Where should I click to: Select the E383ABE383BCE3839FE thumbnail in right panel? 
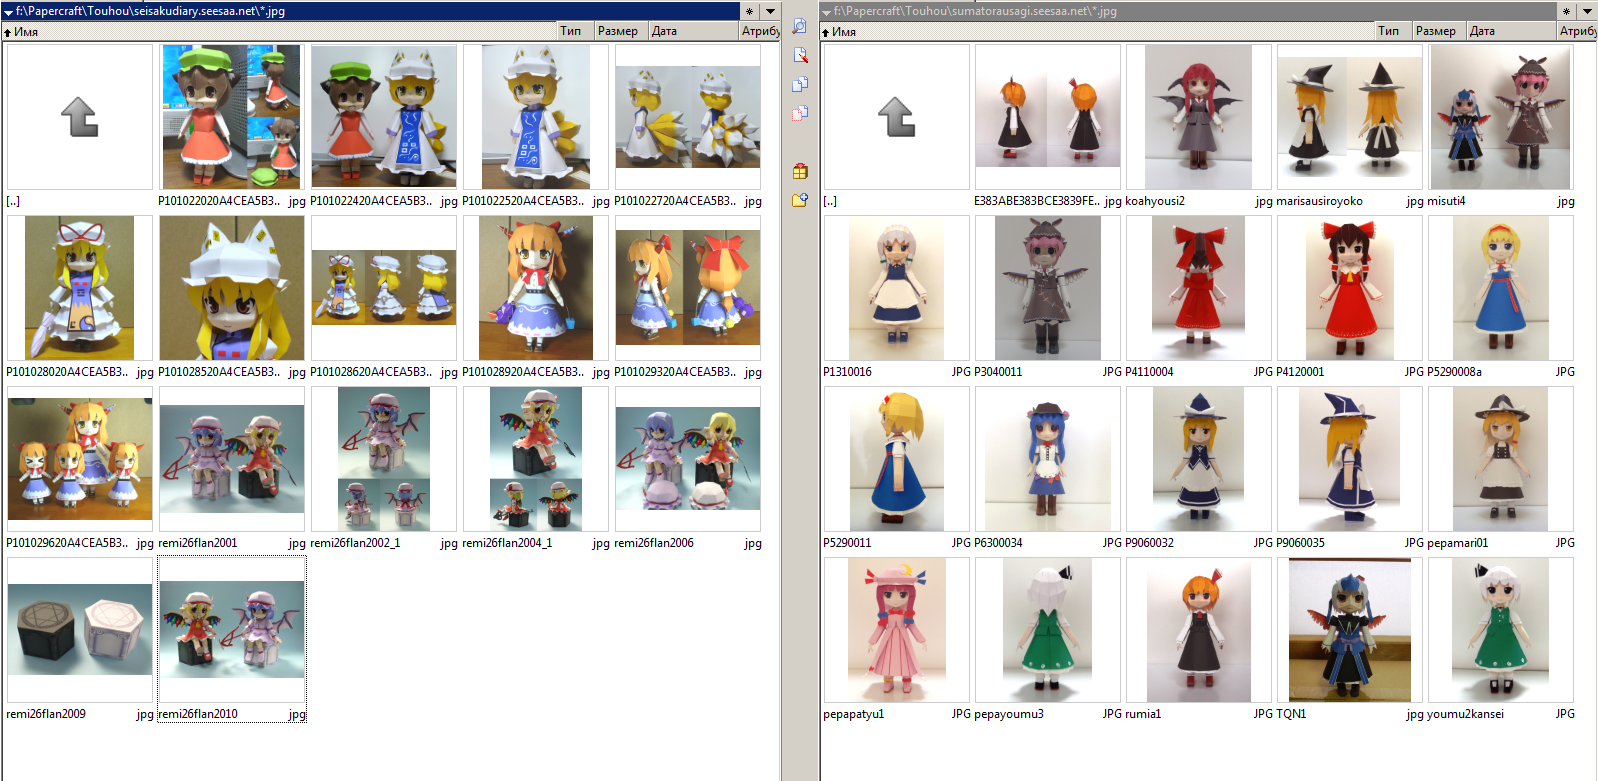[1048, 117]
